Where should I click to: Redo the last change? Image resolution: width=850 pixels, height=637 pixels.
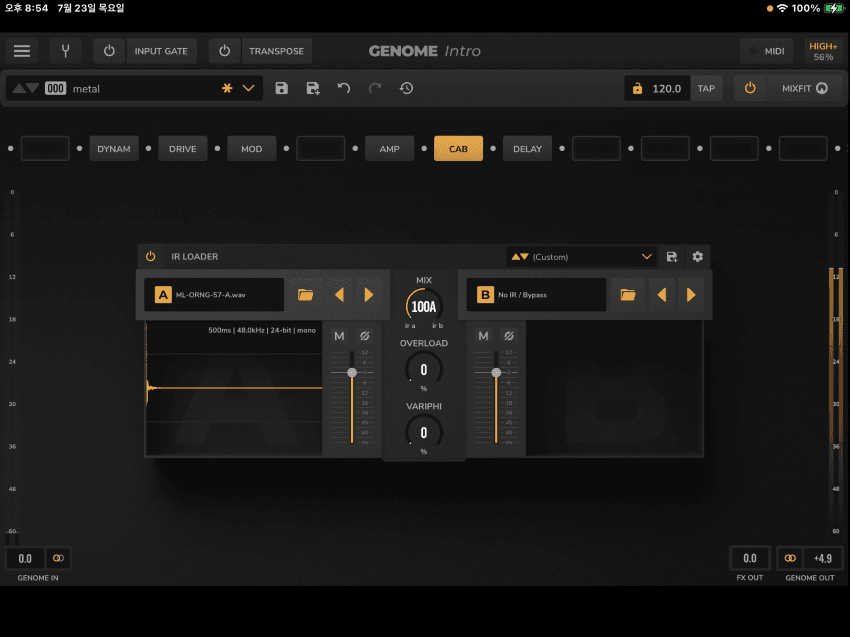coord(375,88)
